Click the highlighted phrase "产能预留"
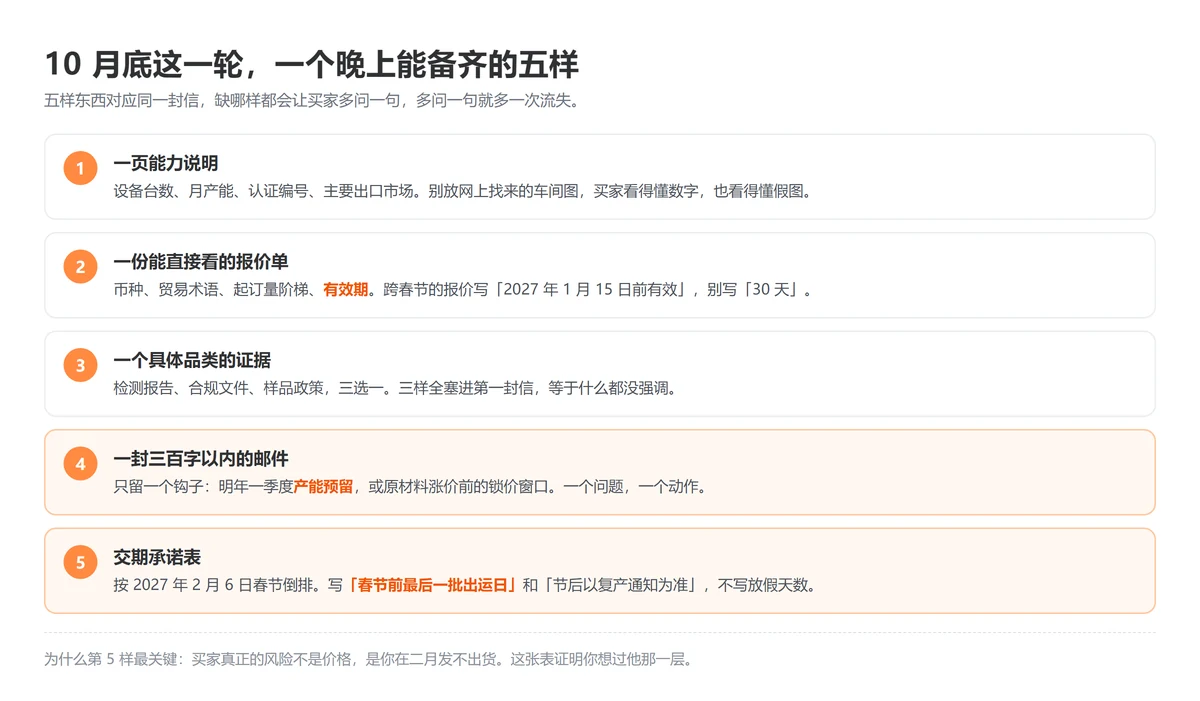The width and height of the screenshot is (1200, 701). coord(323,487)
